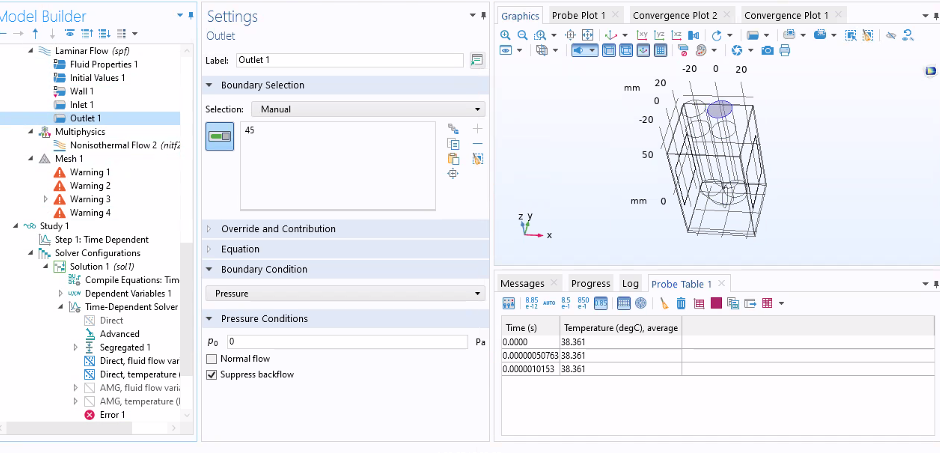Screen dimensions: 940x453
Task: Click the Zoom In icon in Graphics toolbar
Action: pyautogui.click(x=505, y=34)
